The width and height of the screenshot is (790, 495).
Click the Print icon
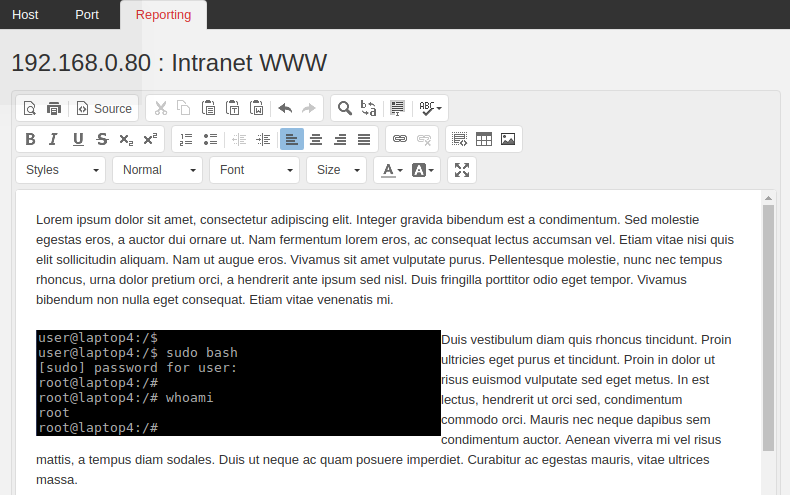(54, 108)
